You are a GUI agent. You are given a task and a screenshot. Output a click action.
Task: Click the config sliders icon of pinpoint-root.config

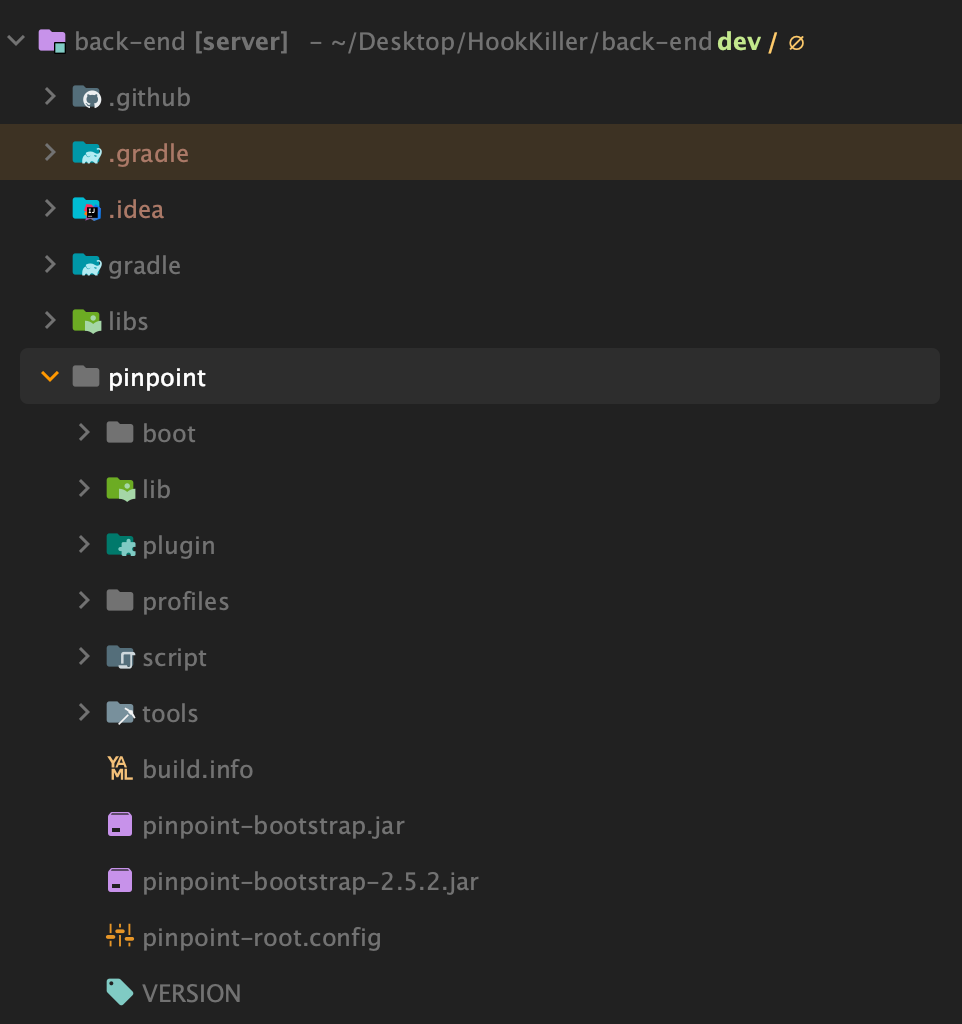tap(120, 936)
